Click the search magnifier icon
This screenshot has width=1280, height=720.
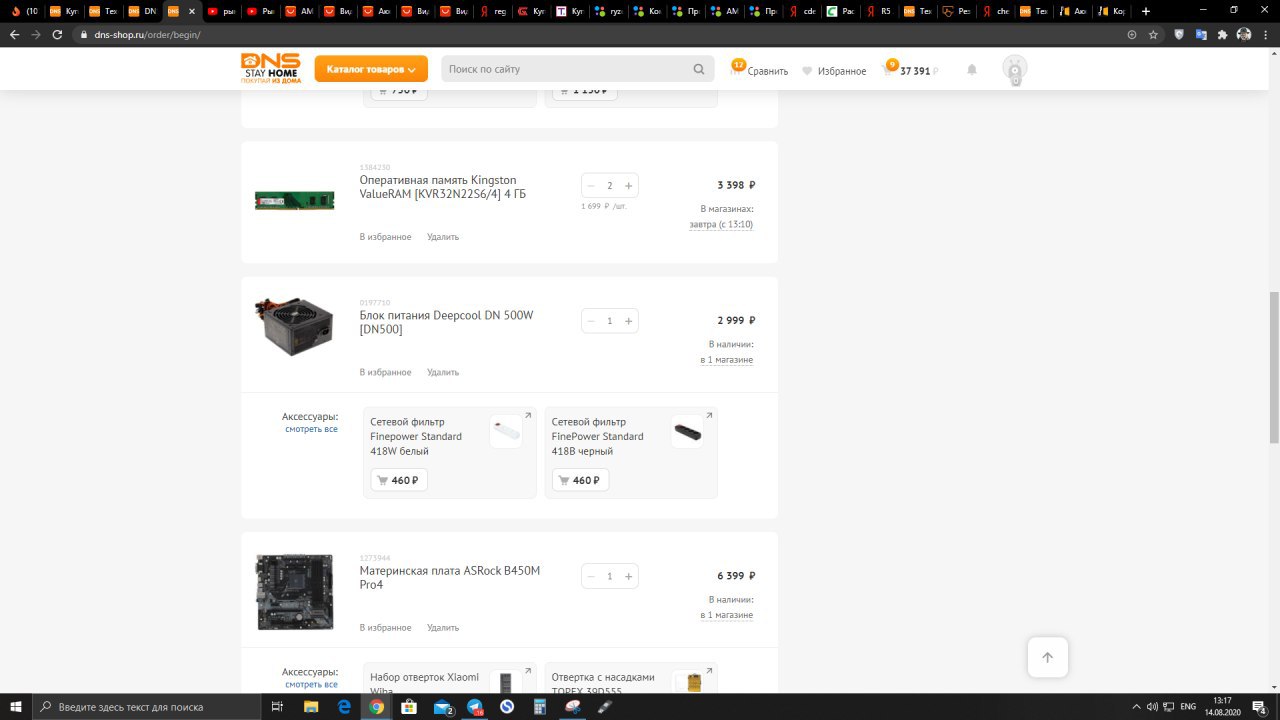click(x=699, y=69)
